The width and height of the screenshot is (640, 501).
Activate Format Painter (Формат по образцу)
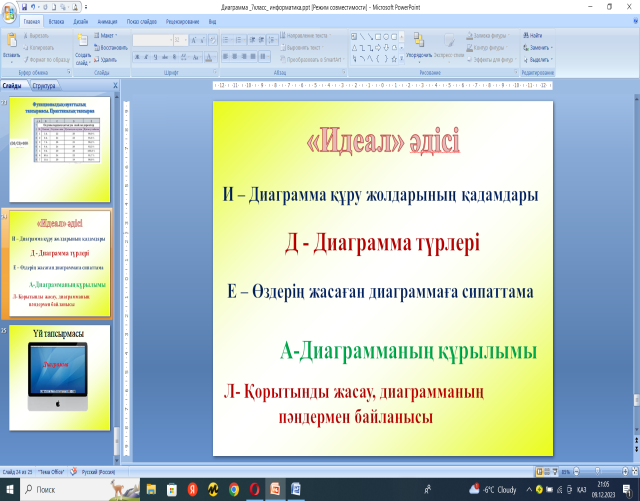(x=46, y=60)
